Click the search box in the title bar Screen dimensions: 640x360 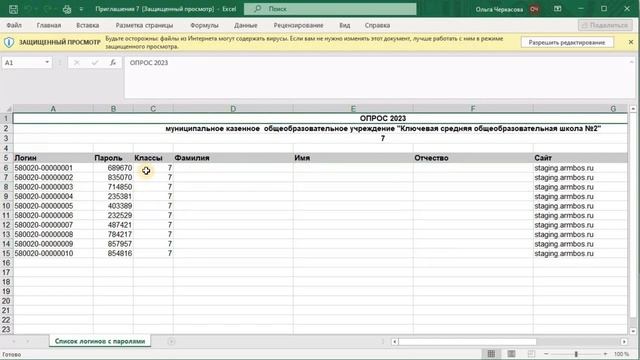coord(330,9)
